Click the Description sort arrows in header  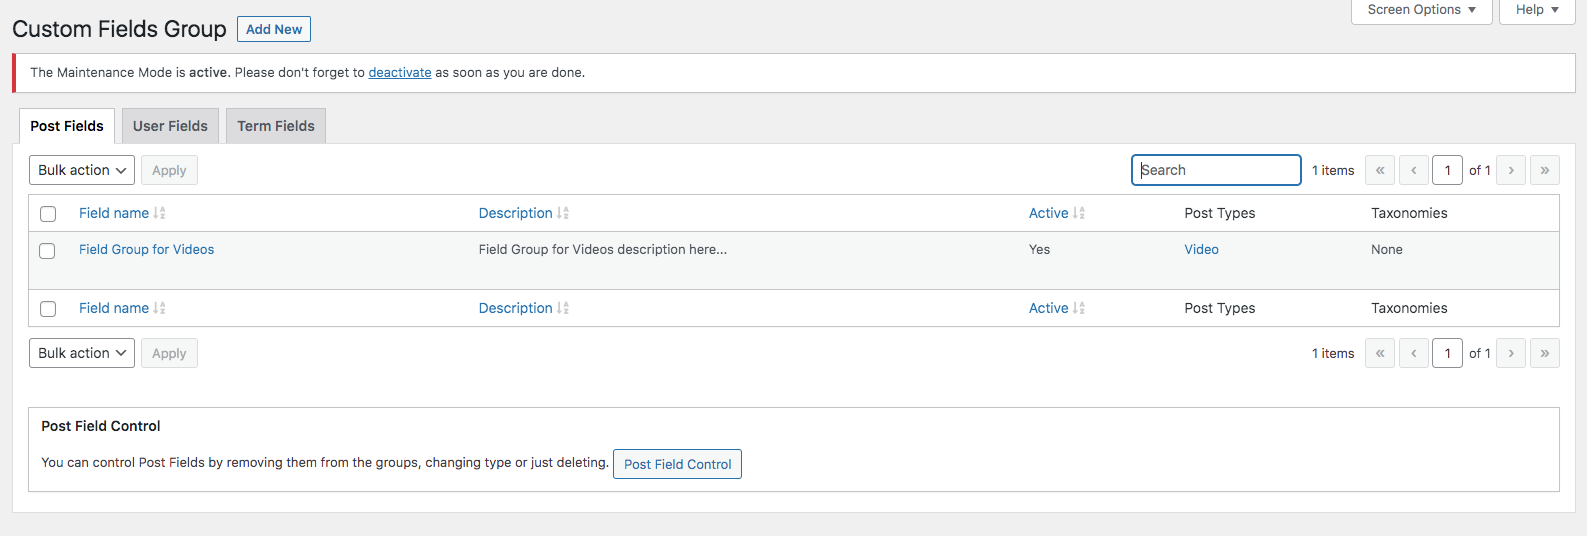click(563, 213)
